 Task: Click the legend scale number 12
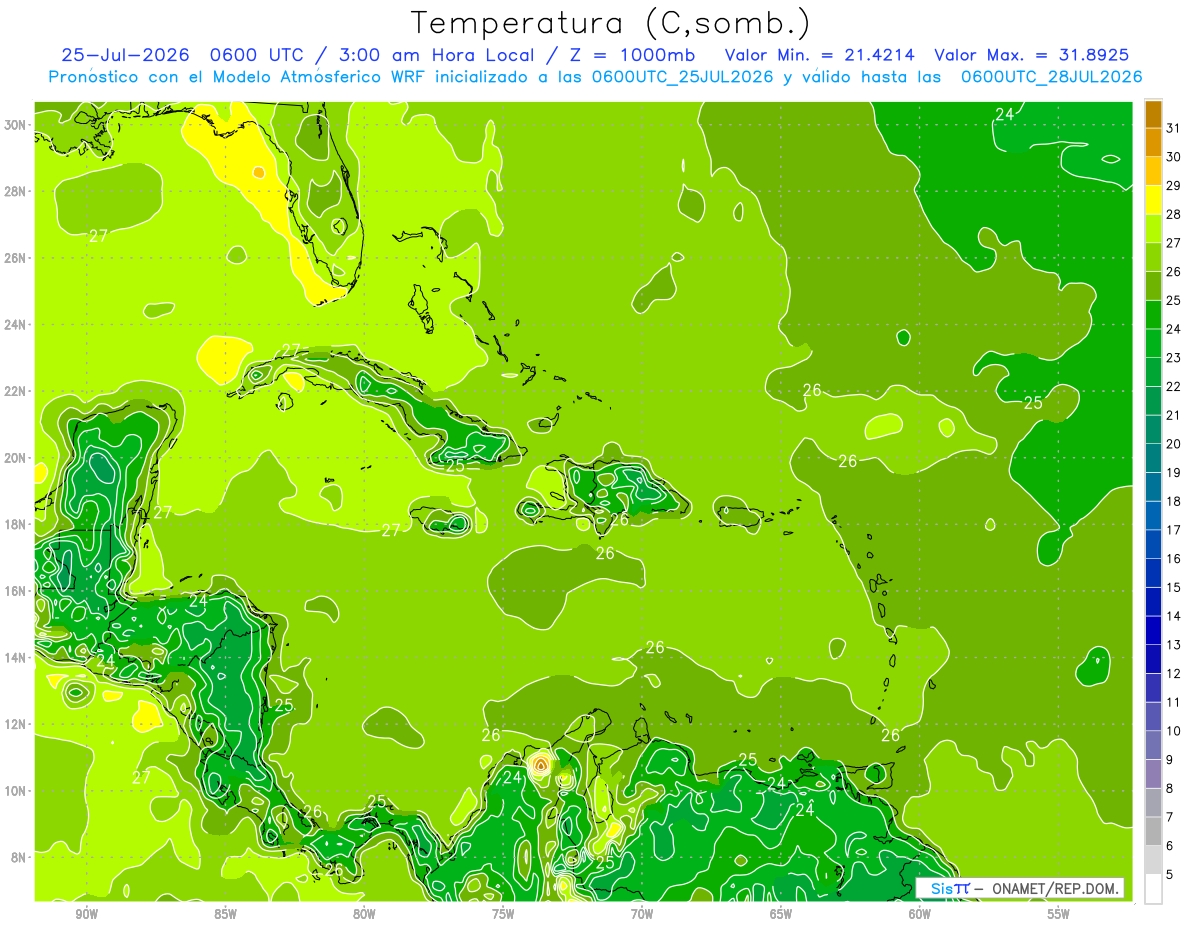[x=1173, y=673]
